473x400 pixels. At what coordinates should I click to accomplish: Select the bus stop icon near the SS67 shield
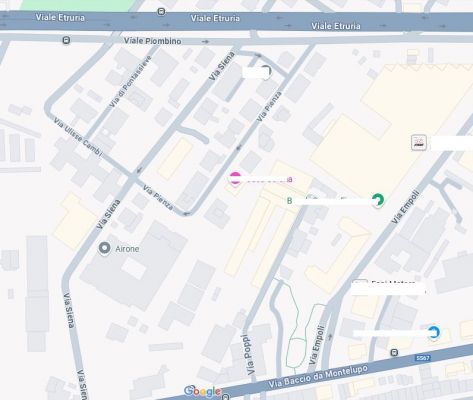coord(394,352)
